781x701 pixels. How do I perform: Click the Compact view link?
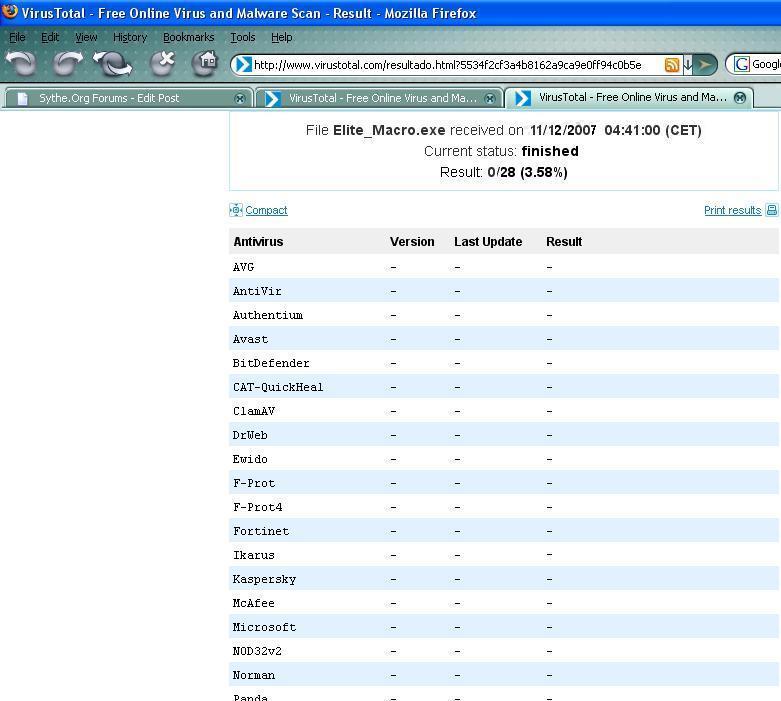(266, 210)
